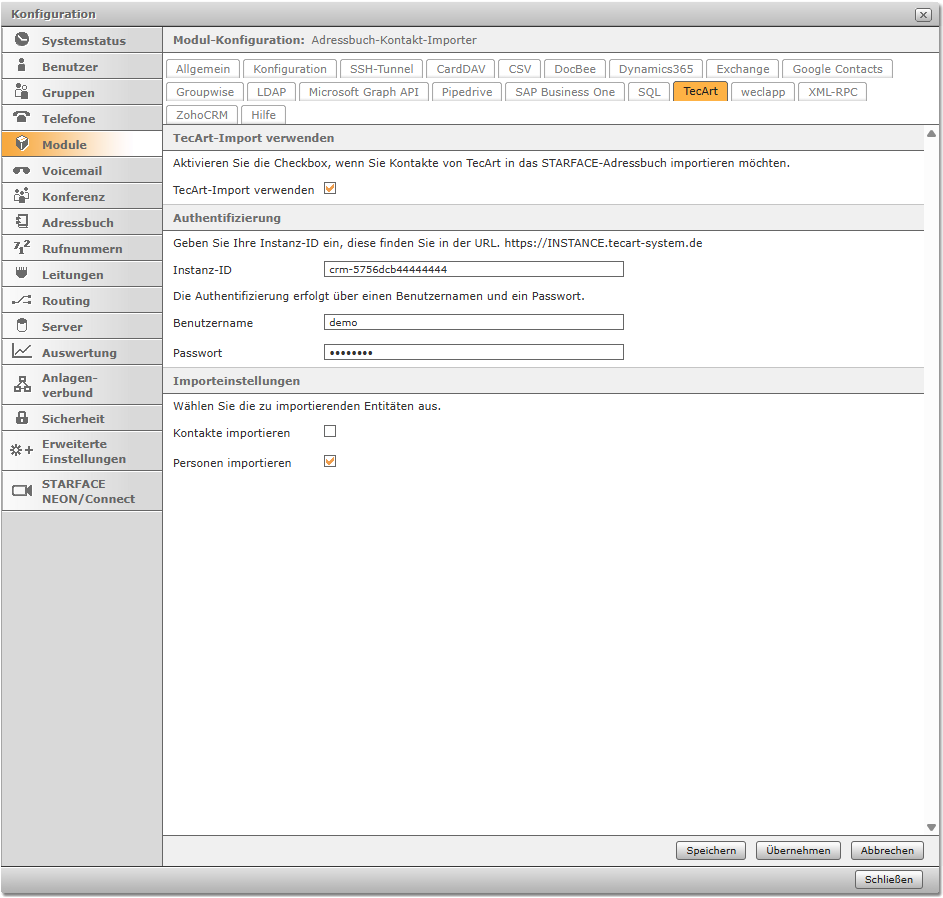Click into the Benutzername input field

point(473,322)
